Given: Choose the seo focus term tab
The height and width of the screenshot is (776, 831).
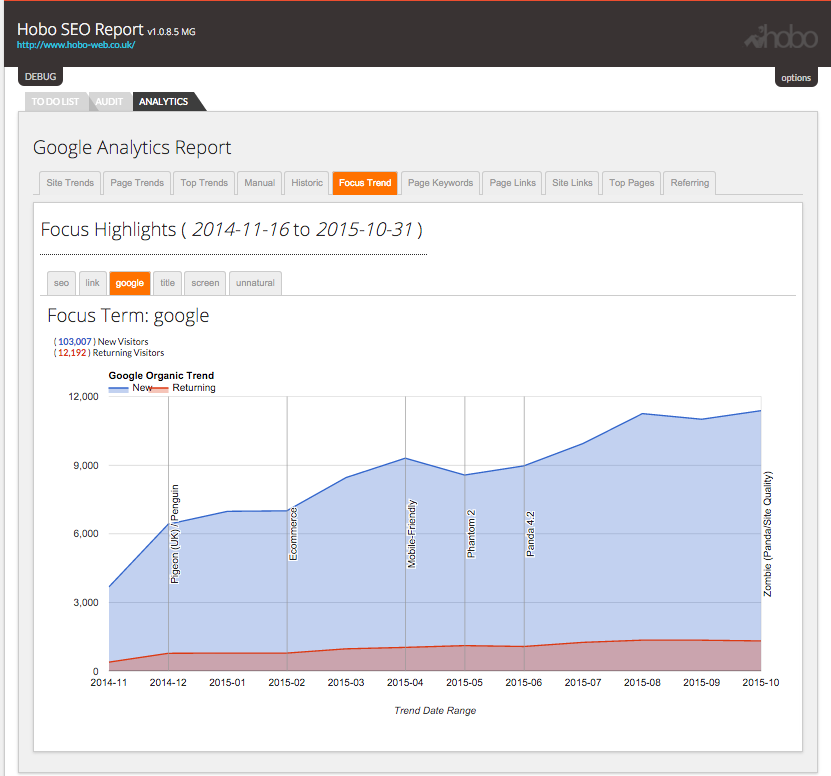Looking at the screenshot, I should click(61, 283).
